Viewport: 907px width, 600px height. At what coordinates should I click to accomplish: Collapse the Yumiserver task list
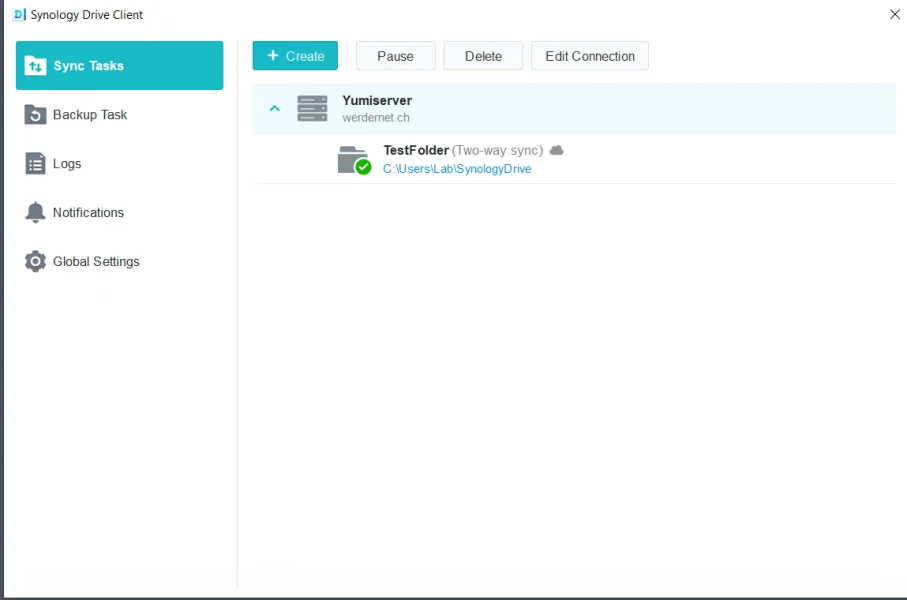tap(275, 108)
